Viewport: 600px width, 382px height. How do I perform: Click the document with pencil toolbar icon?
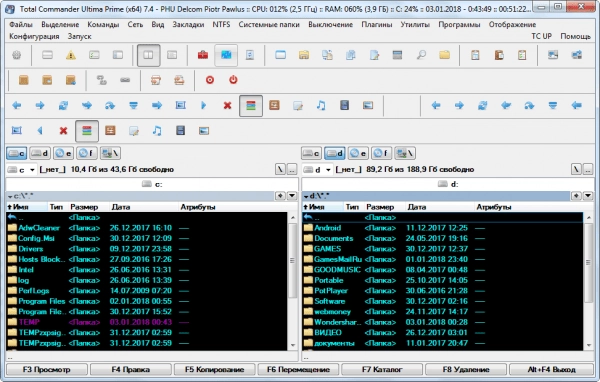pos(374,55)
